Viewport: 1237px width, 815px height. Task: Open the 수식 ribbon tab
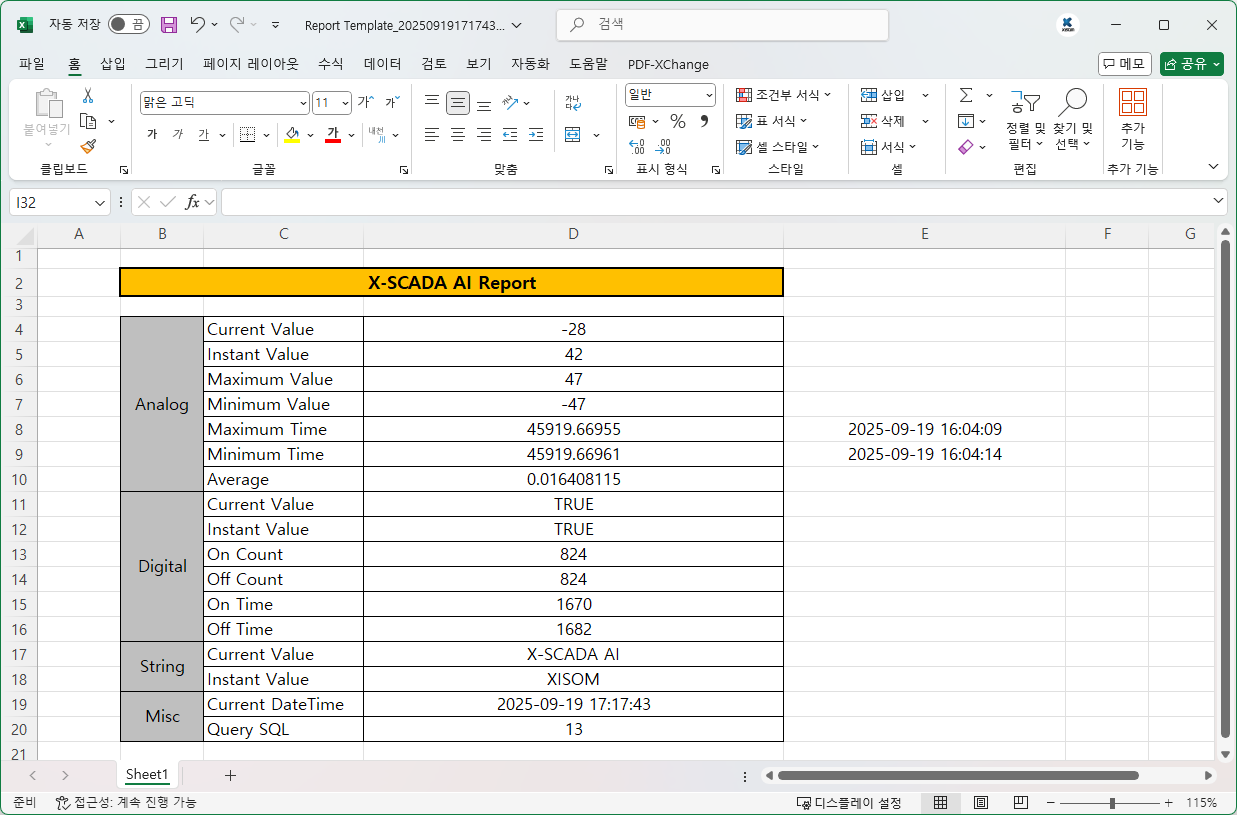click(x=331, y=64)
